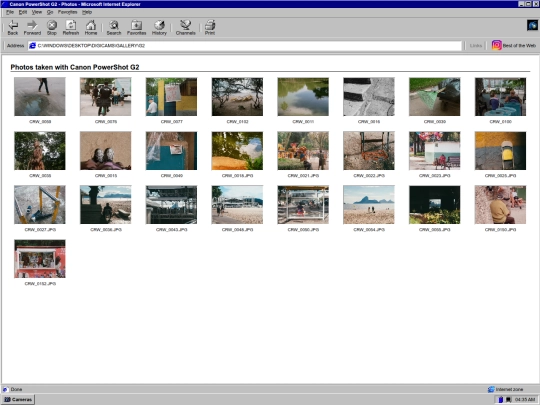Viewport: 540px width, 405px height.
Task: Open the CRW_0055.JPG dark tunnel with flowers thumbnail
Action: pos(435,205)
